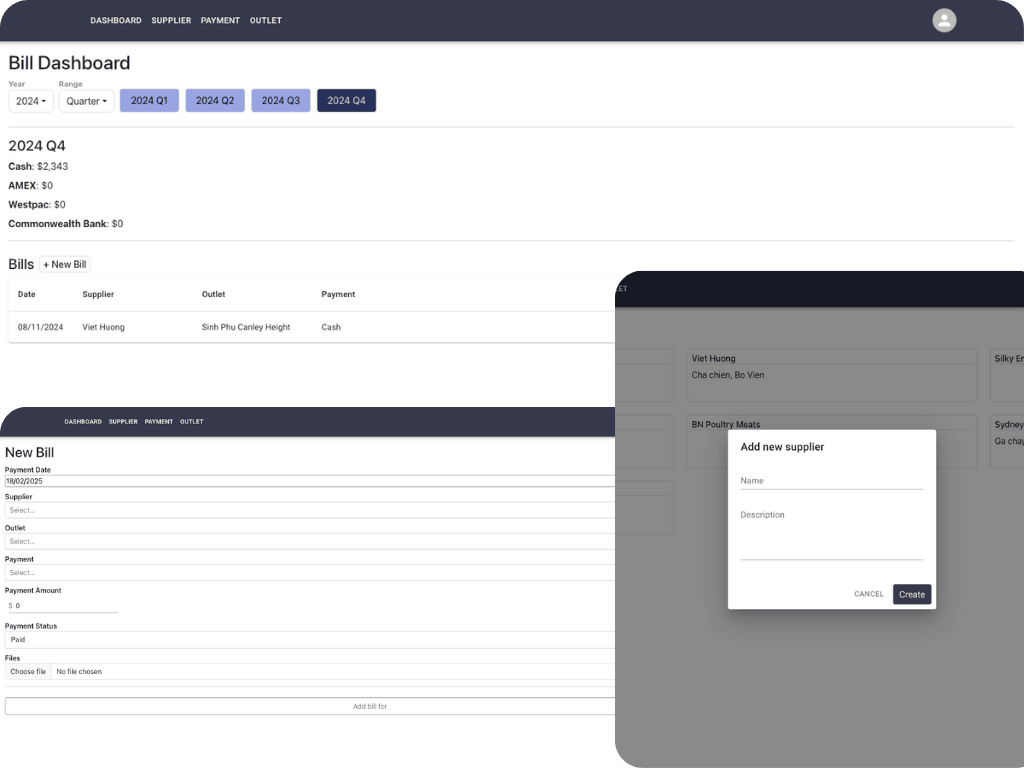Open the user profile avatar icon

[x=944, y=20]
